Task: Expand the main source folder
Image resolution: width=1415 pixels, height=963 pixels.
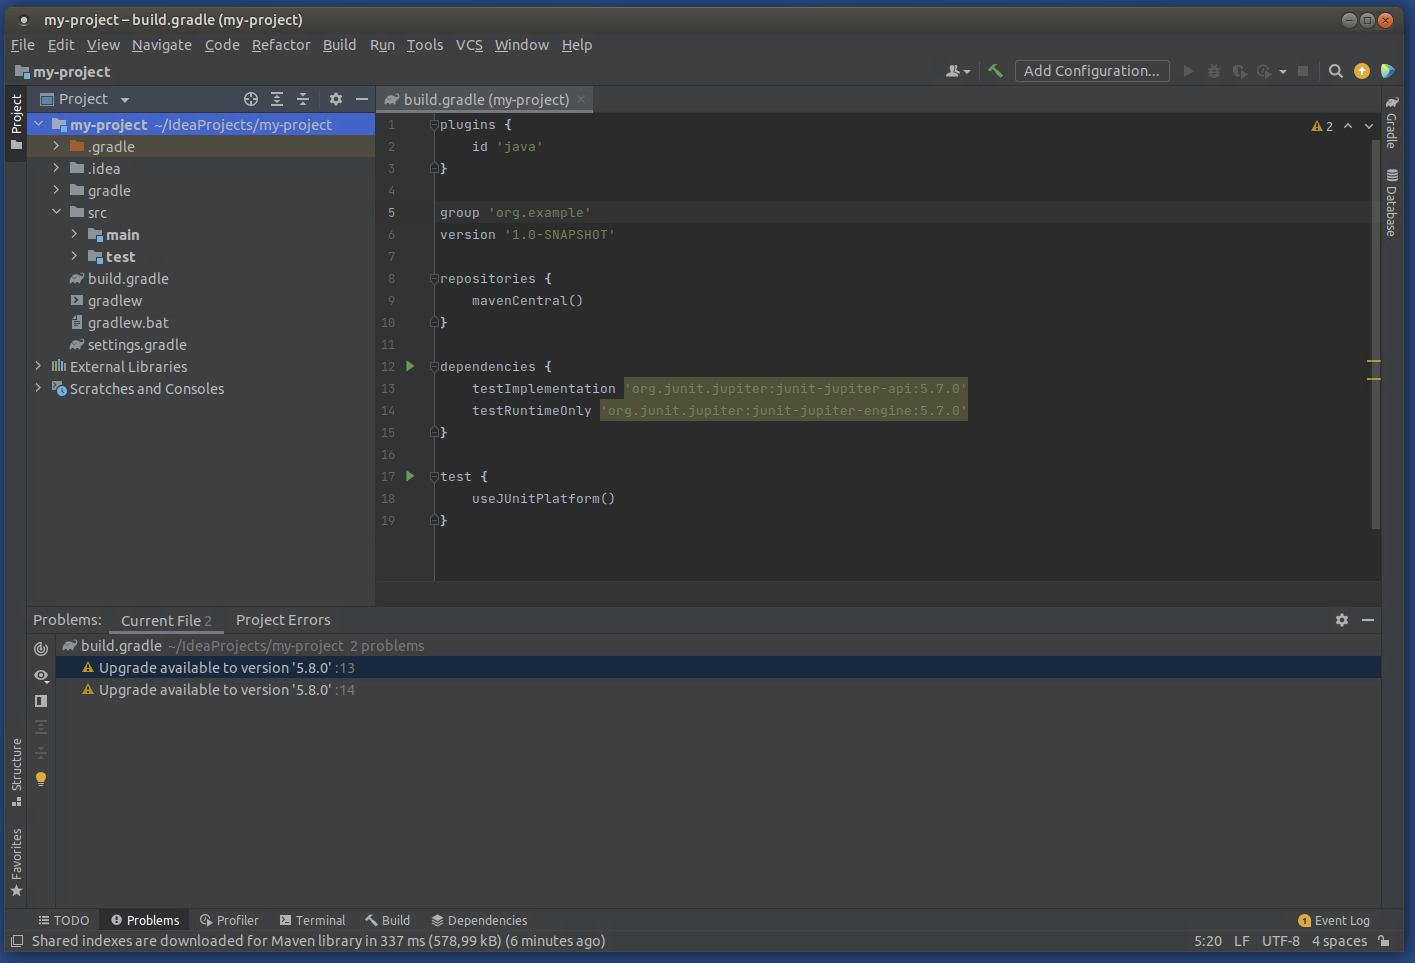Action: pos(75,234)
